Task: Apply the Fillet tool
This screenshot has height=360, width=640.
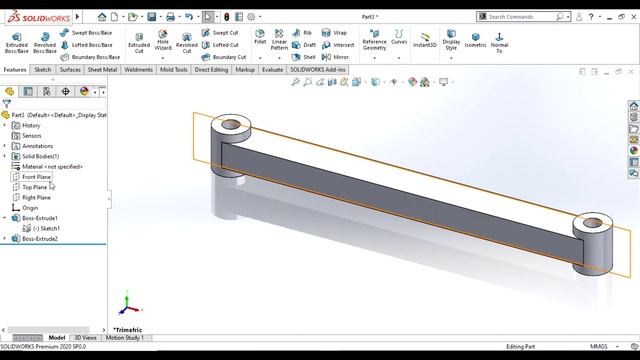Action: 260,37
